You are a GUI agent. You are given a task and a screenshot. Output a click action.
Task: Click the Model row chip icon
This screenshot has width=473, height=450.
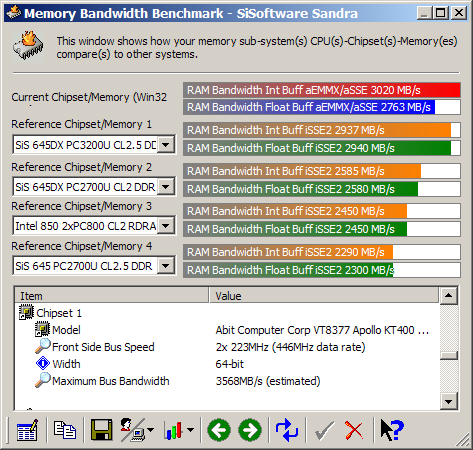pyautogui.click(x=42, y=329)
